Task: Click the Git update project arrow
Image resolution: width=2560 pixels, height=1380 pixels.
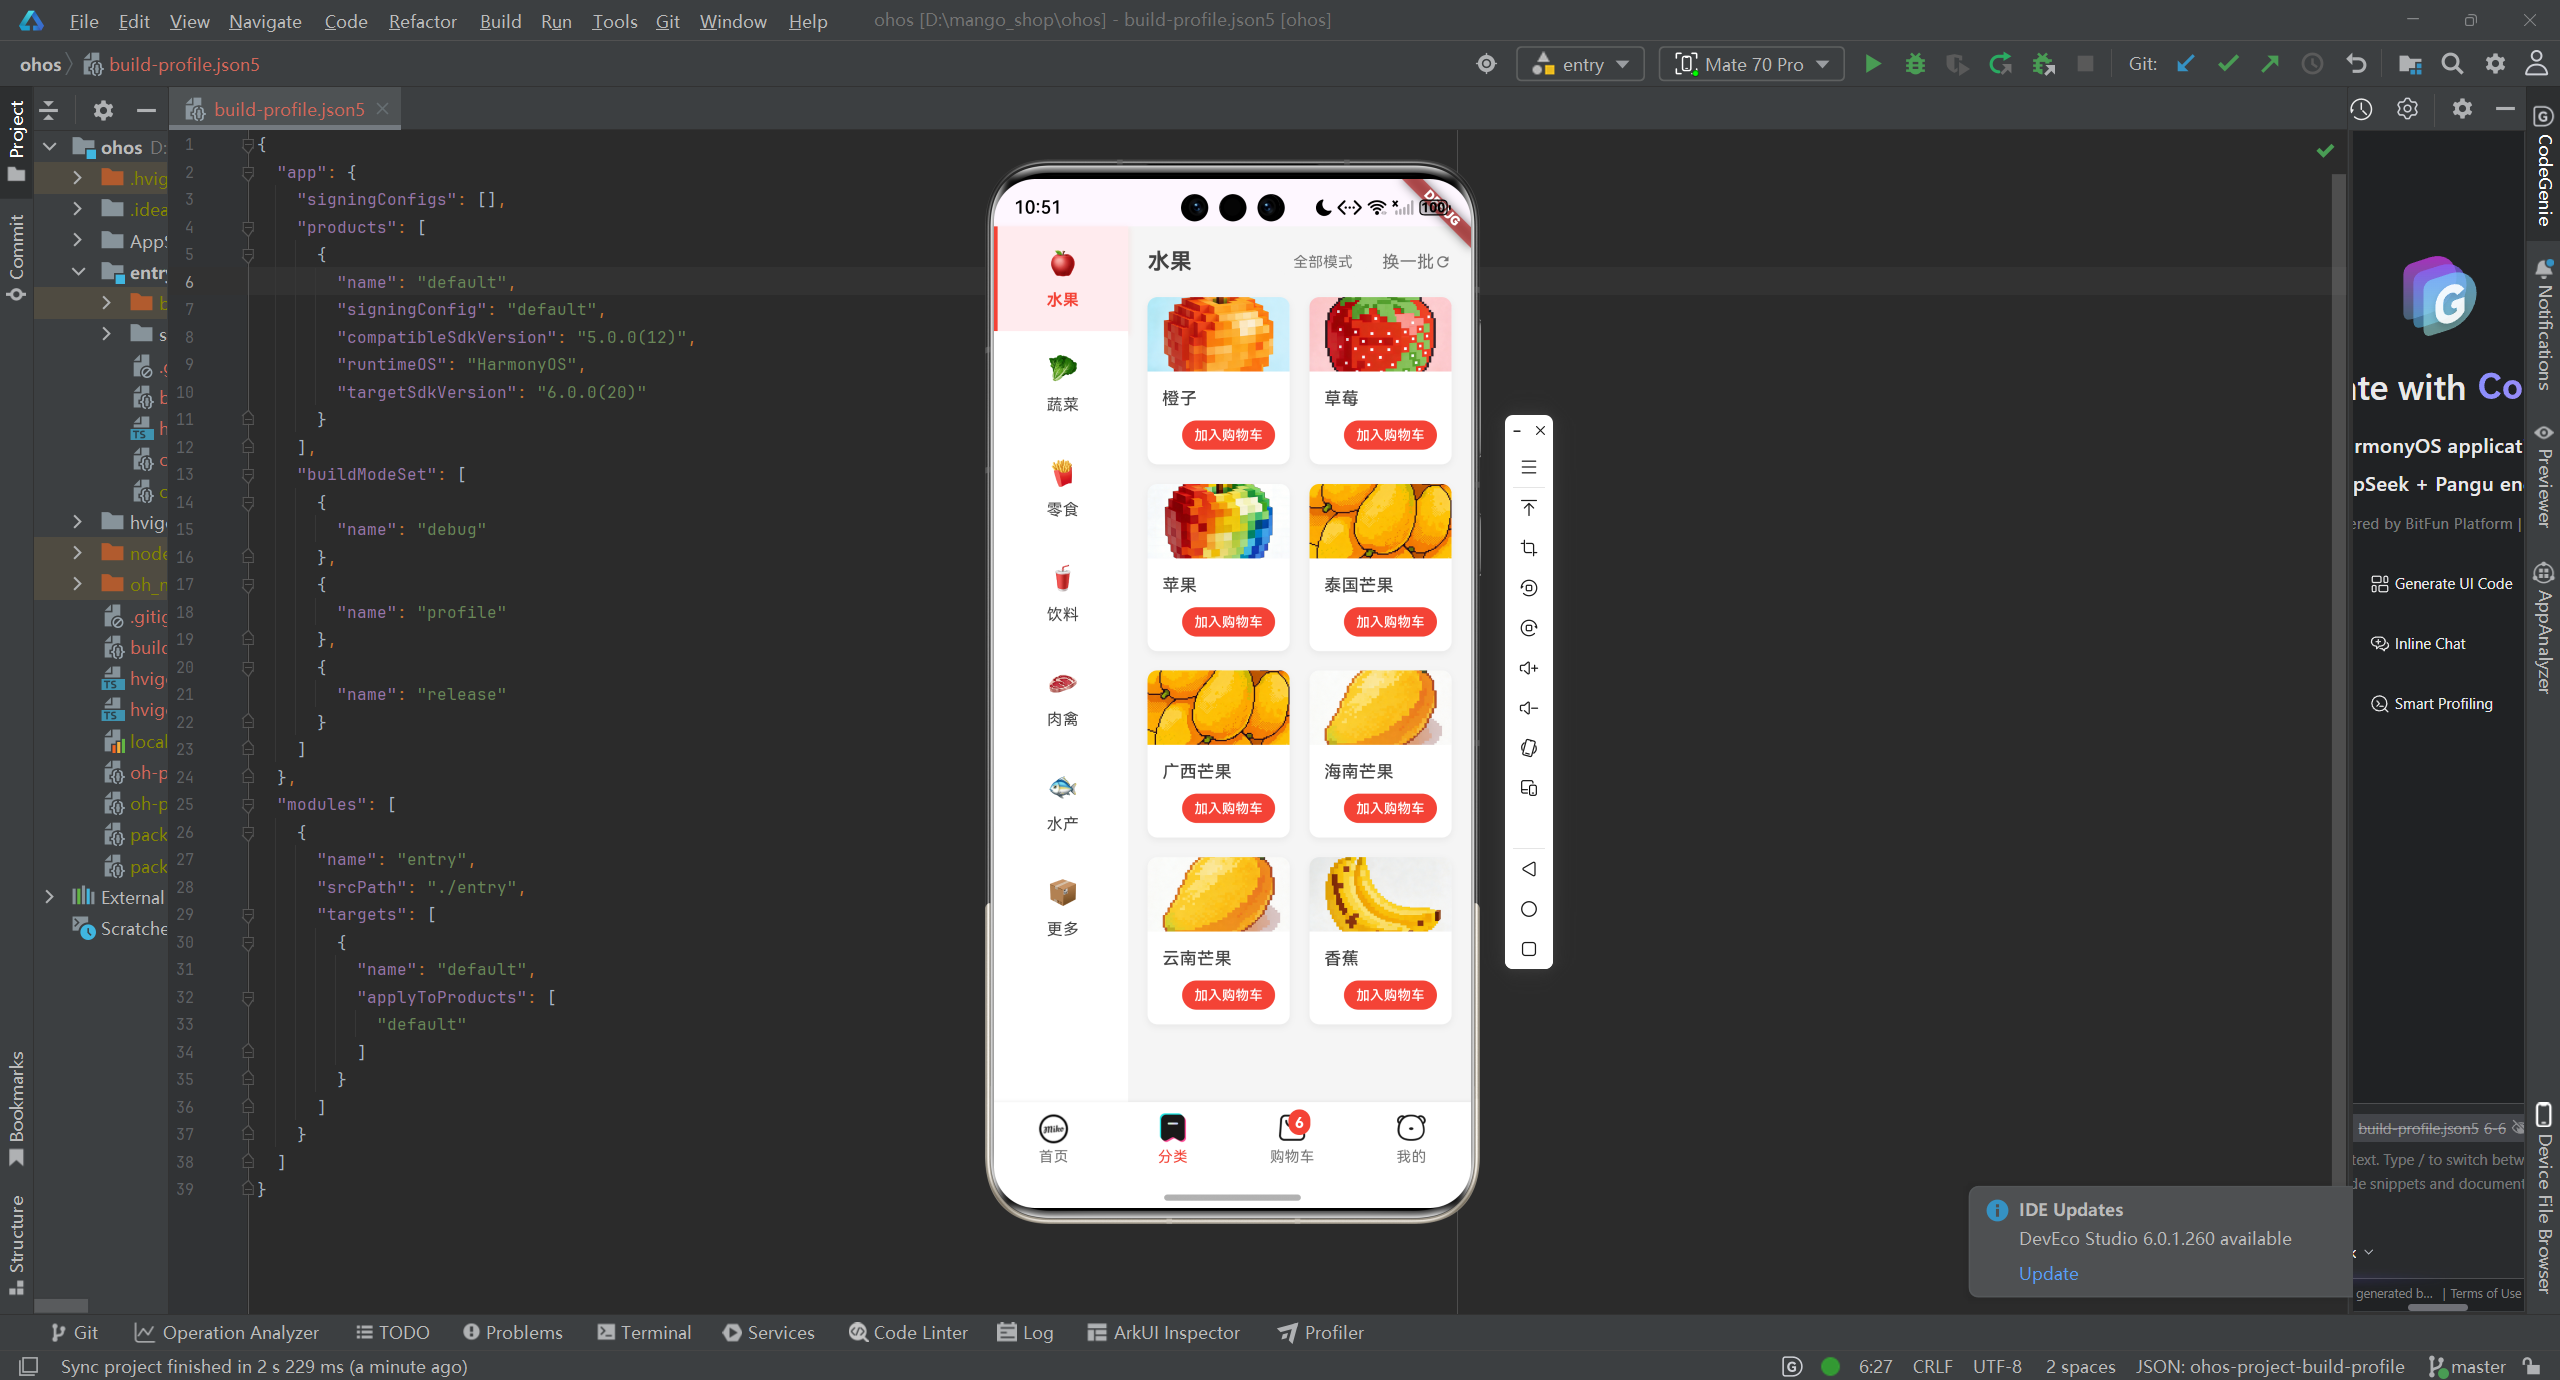Action: coord(2186,64)
